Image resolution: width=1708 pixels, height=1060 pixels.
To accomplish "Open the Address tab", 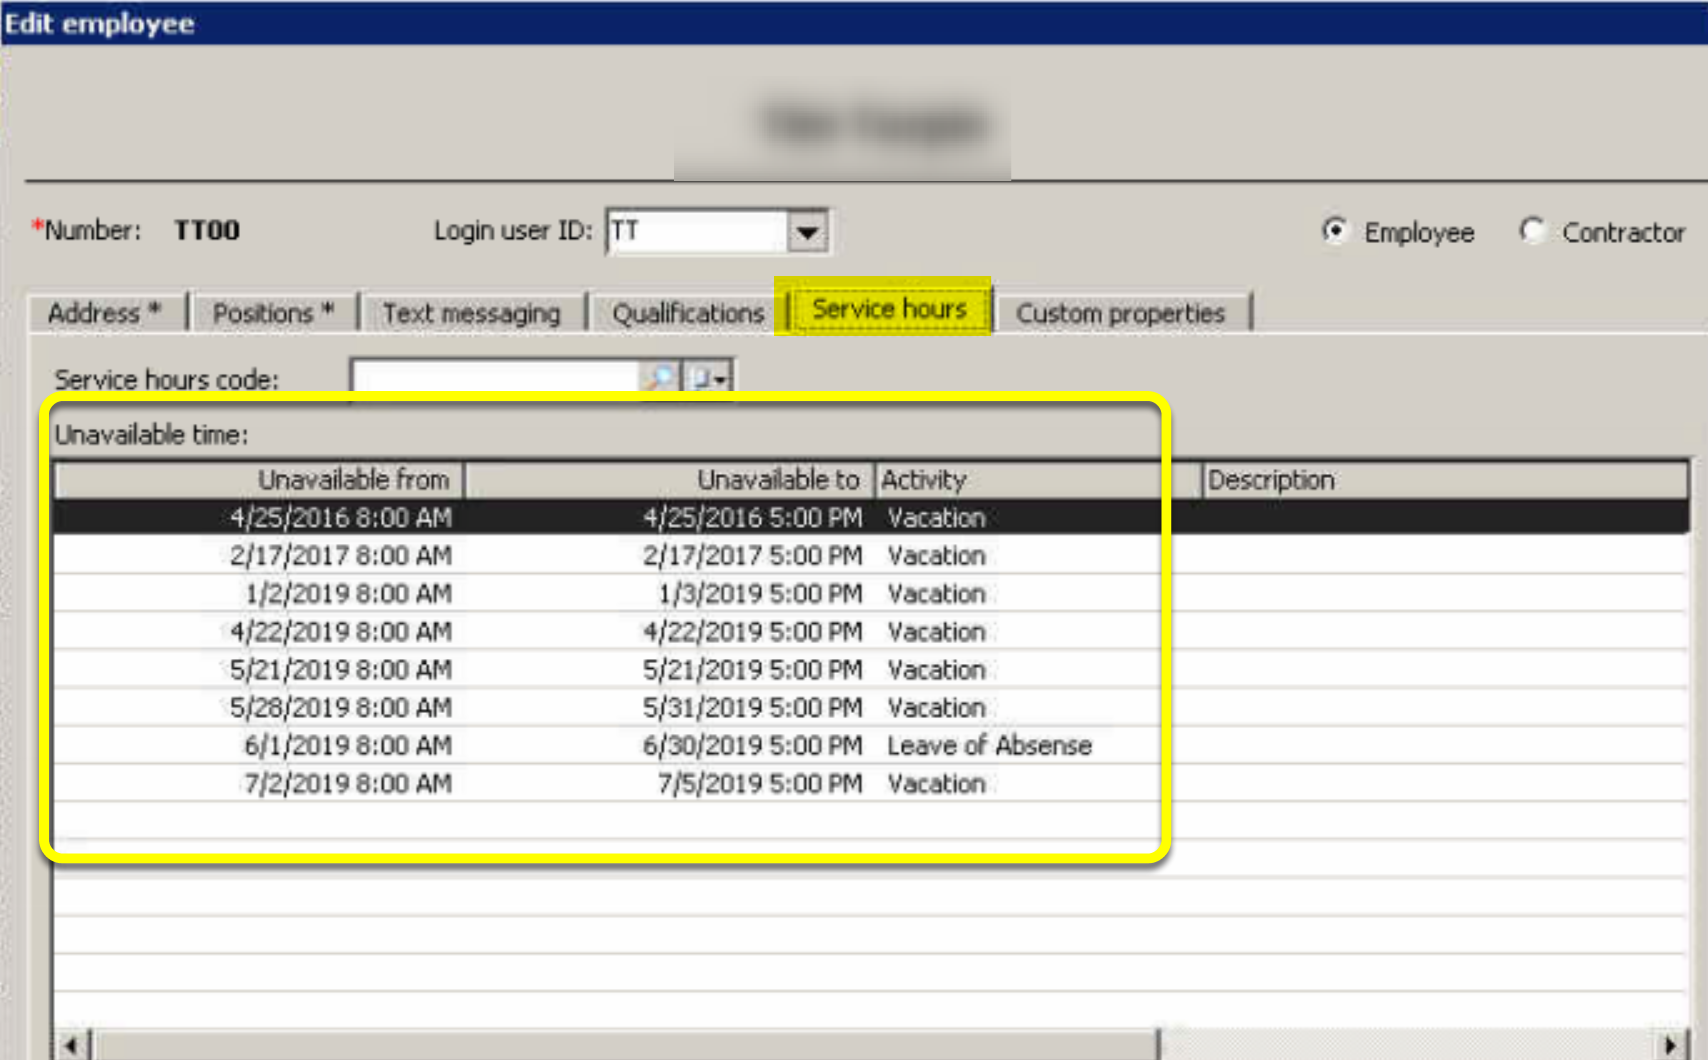I will click(106, 313).
